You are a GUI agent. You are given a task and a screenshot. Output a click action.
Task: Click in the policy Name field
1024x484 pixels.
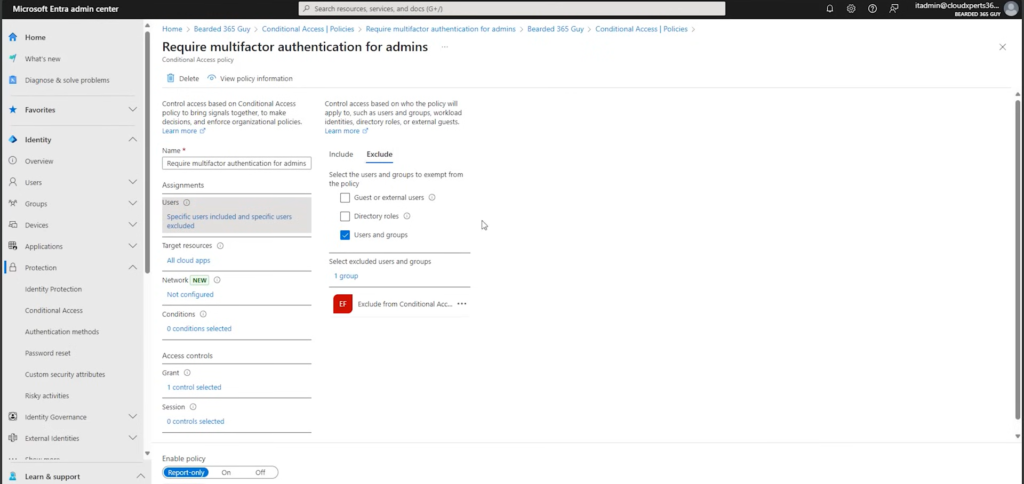(236, 163)
